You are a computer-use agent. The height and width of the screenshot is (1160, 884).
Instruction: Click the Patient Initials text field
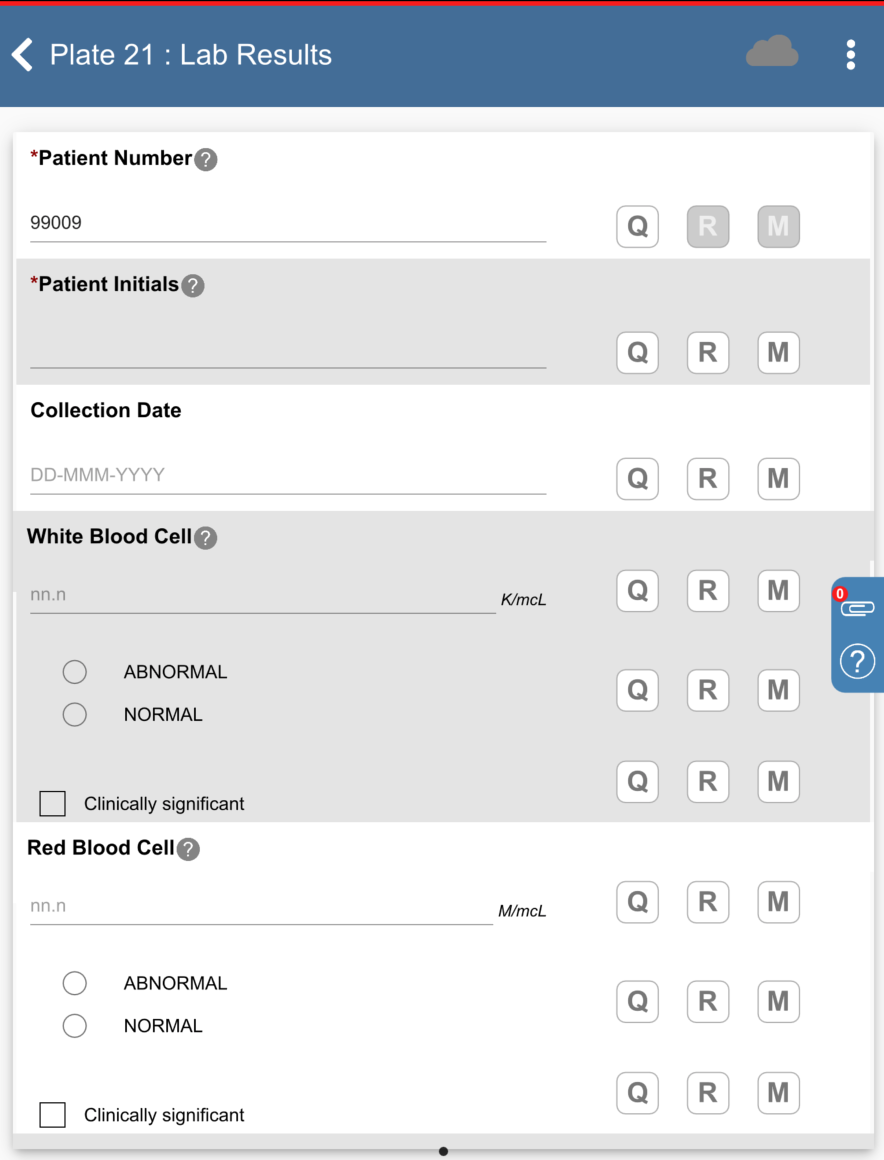coord(288,349)
